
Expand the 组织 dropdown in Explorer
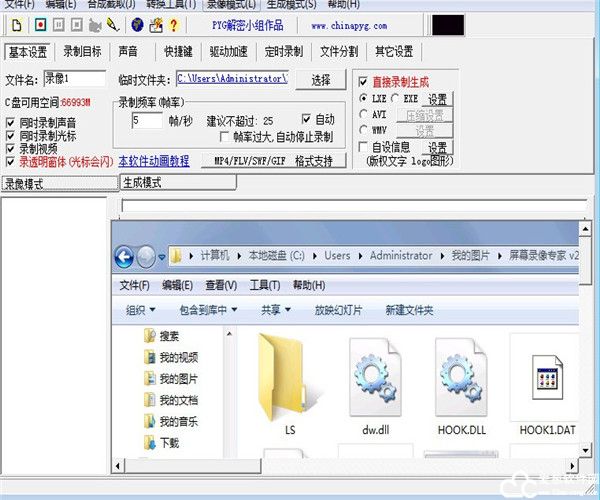(x=141, y=310)
